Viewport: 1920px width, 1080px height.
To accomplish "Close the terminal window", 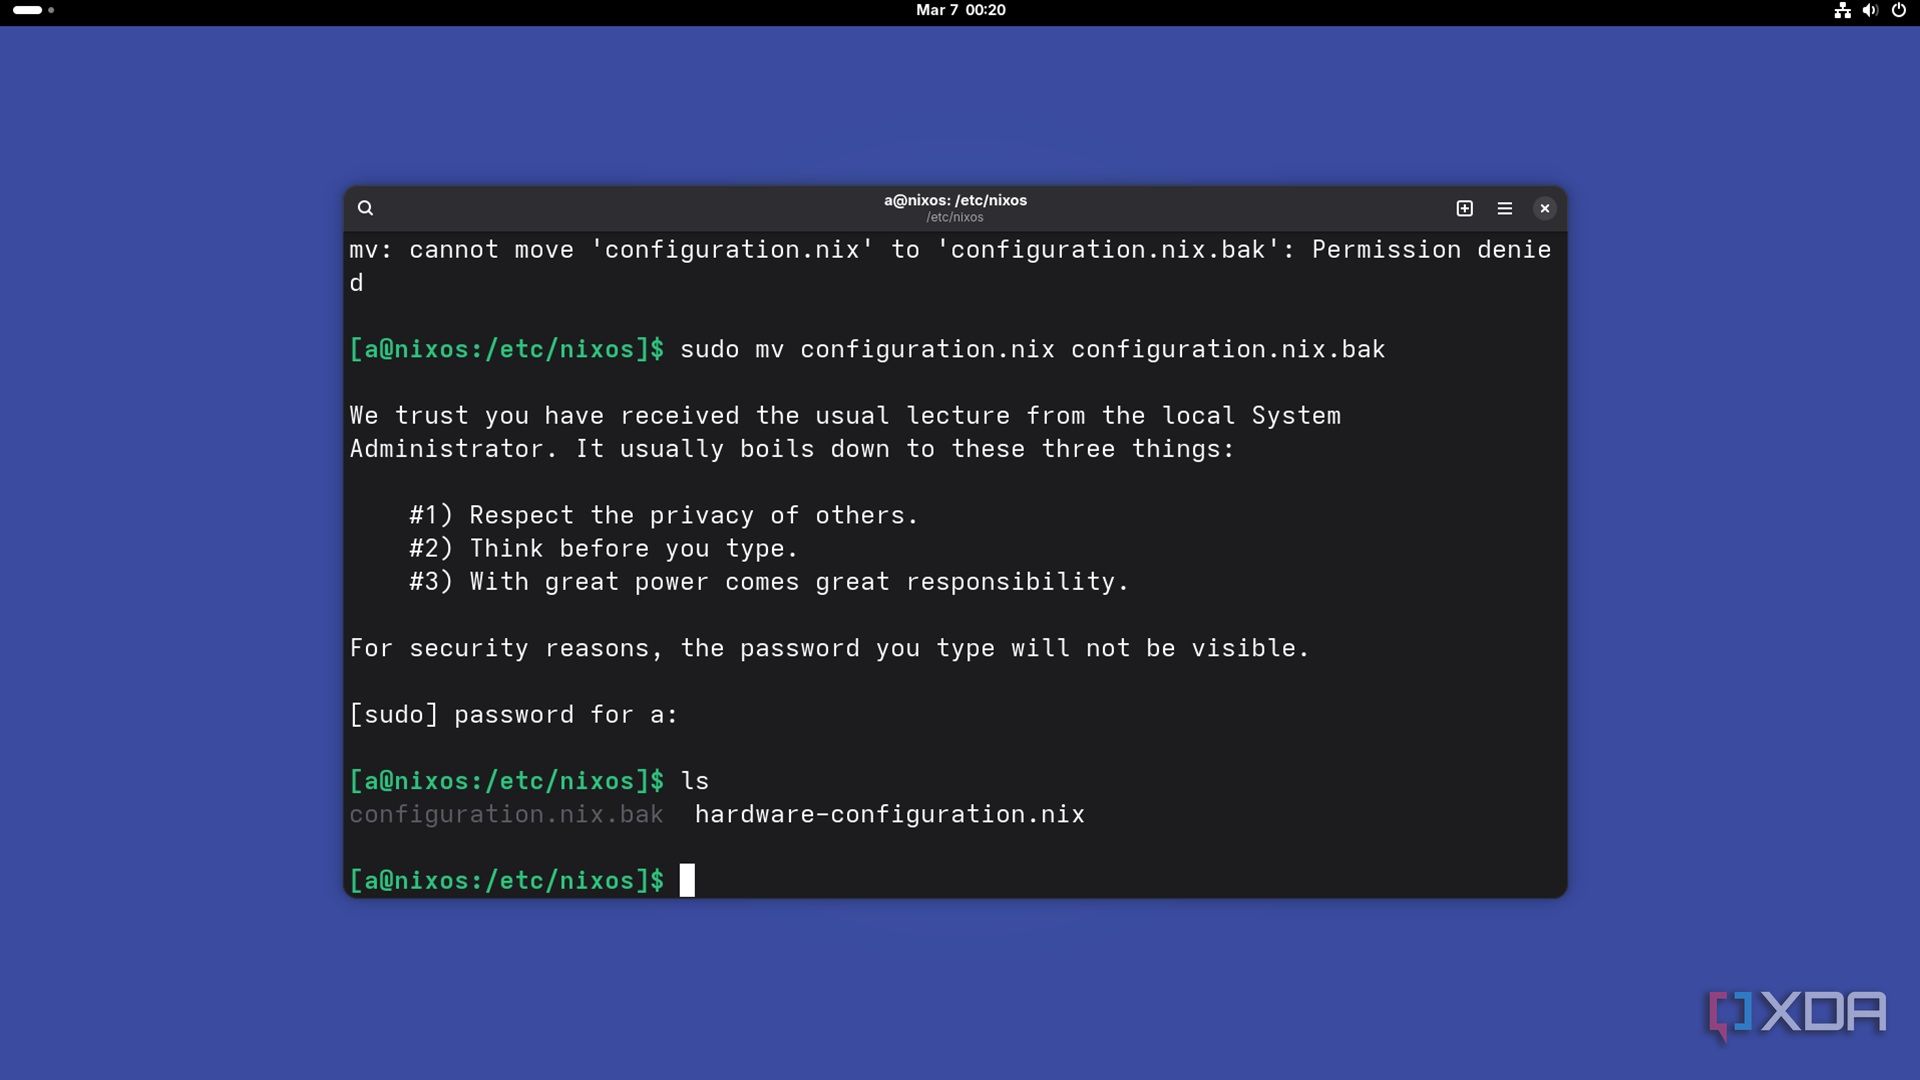I will [x=1544, y=208].
